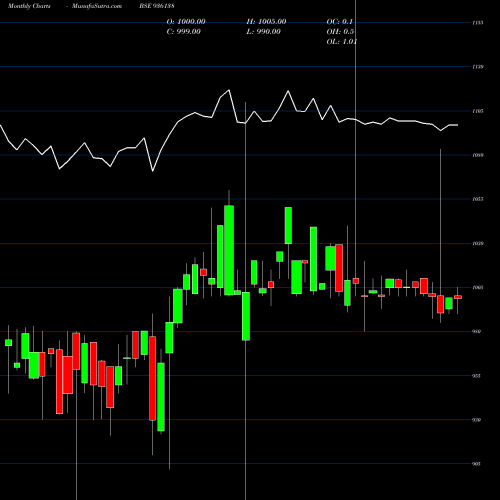This screenshot has width=500, height=500.
Task: Click the 'BSE 936138' symbol text
Action: 157,6
